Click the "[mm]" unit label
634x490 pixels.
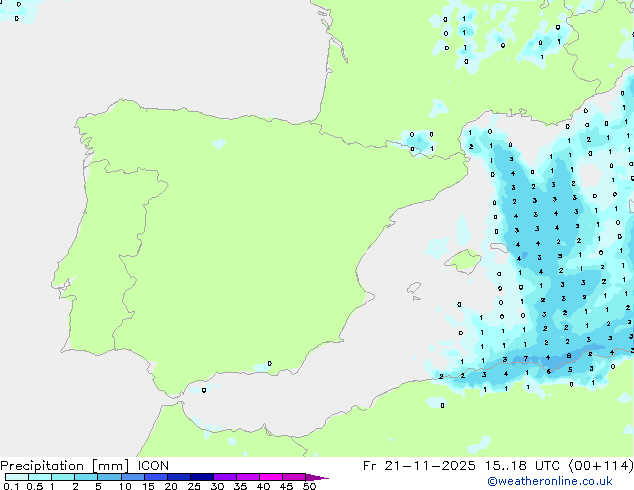click(111, 466)
